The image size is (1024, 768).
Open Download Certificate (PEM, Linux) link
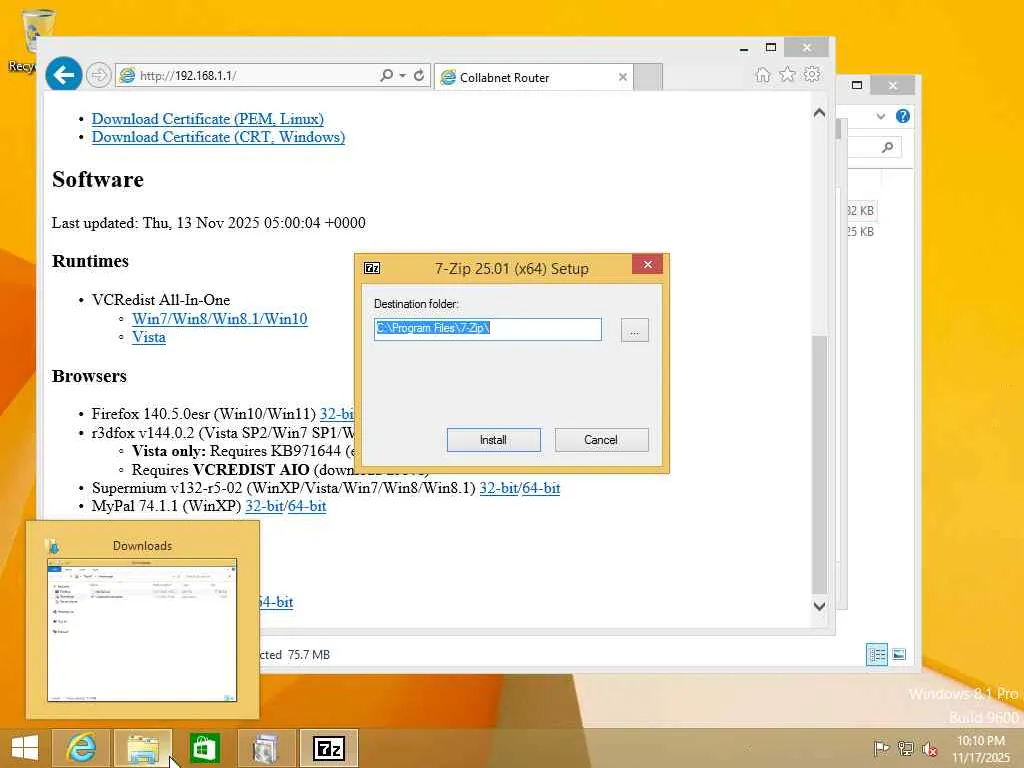click(x=208, y=119)
